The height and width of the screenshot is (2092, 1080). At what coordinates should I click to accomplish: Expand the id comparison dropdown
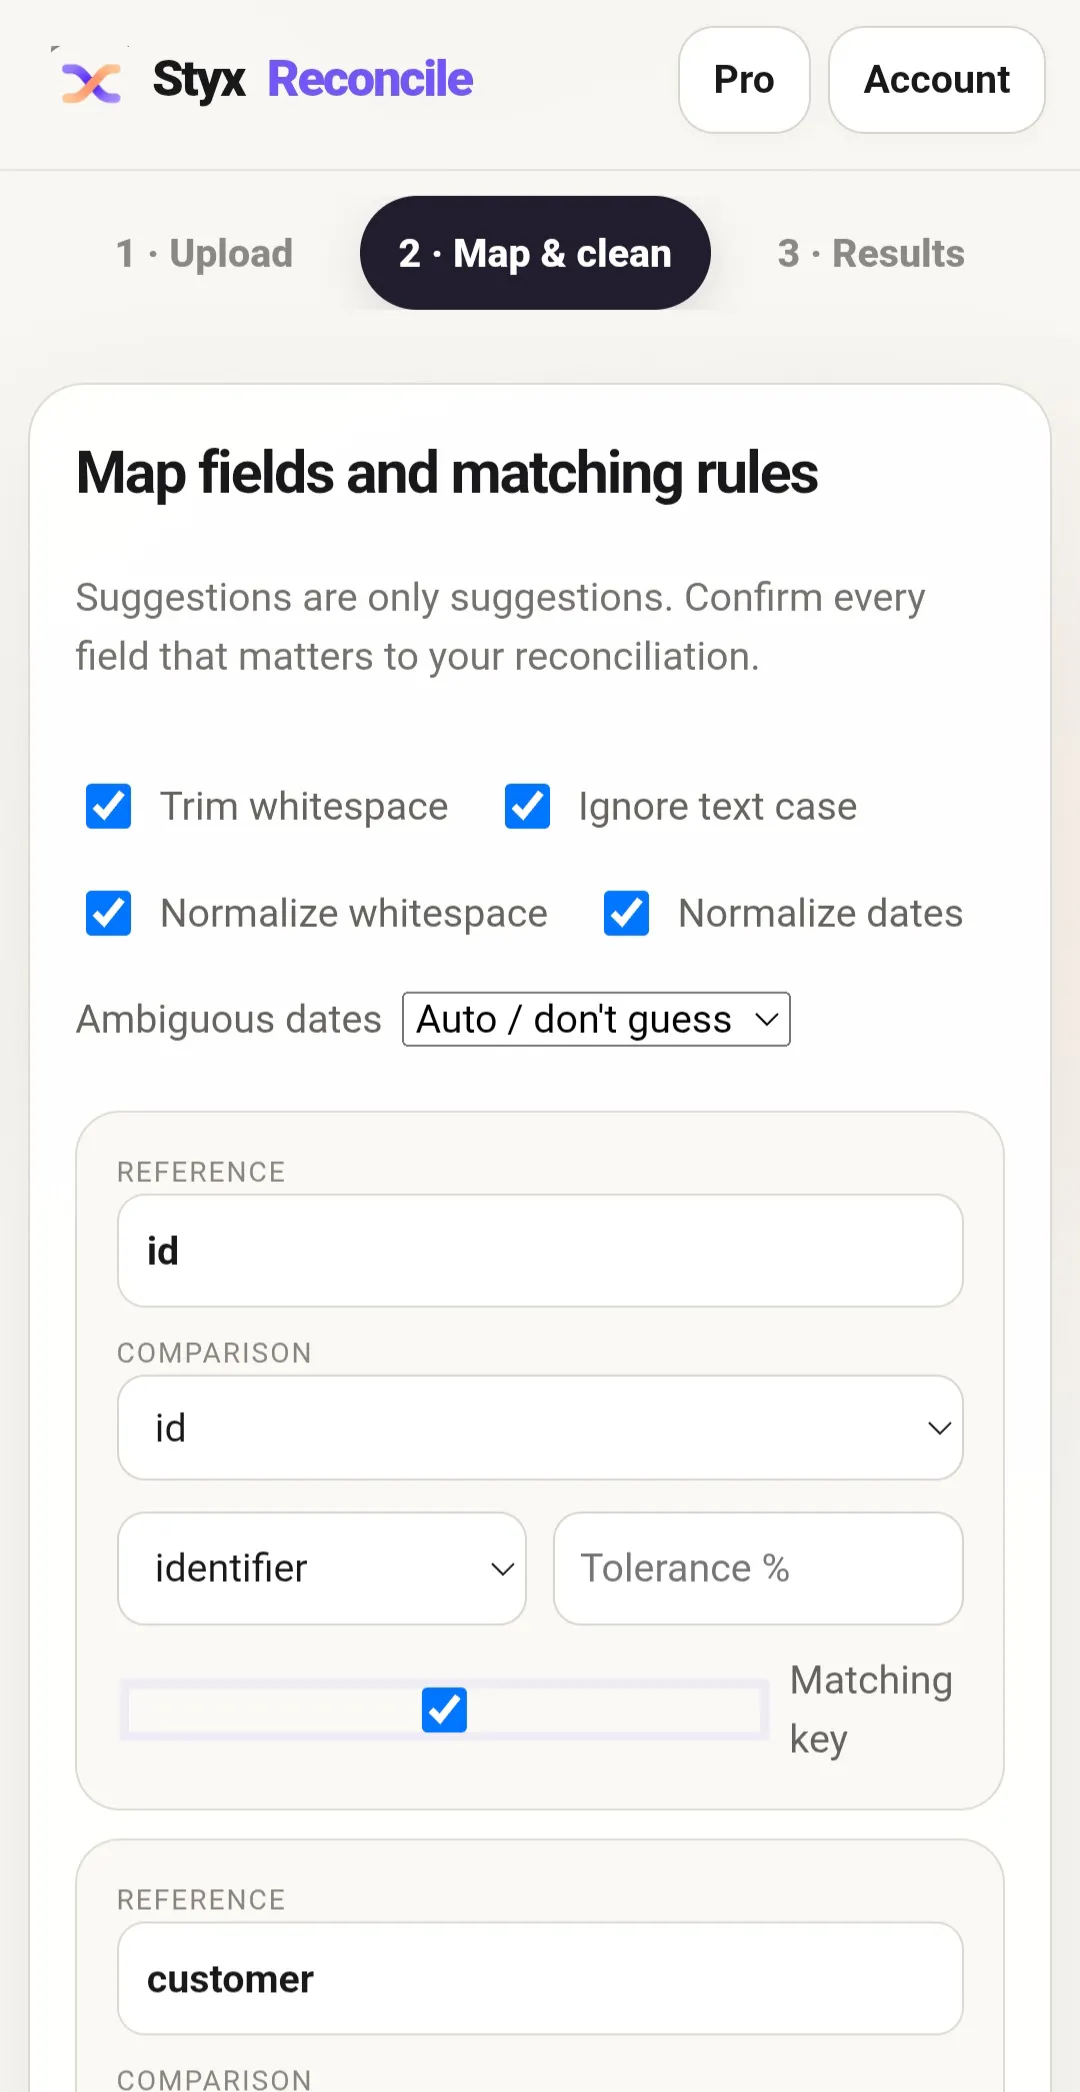tap(540, 1428)
